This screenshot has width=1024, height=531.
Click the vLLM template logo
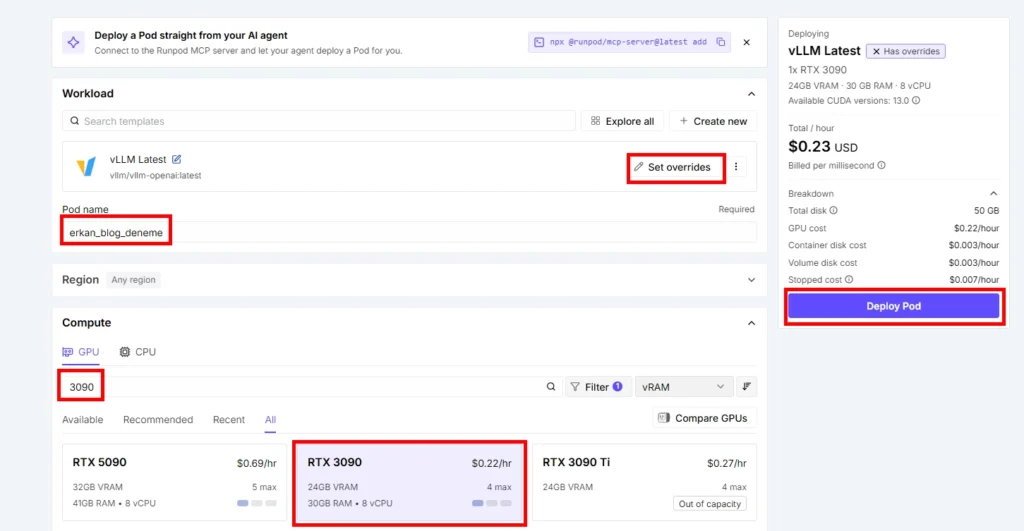(x=86, y=167)
